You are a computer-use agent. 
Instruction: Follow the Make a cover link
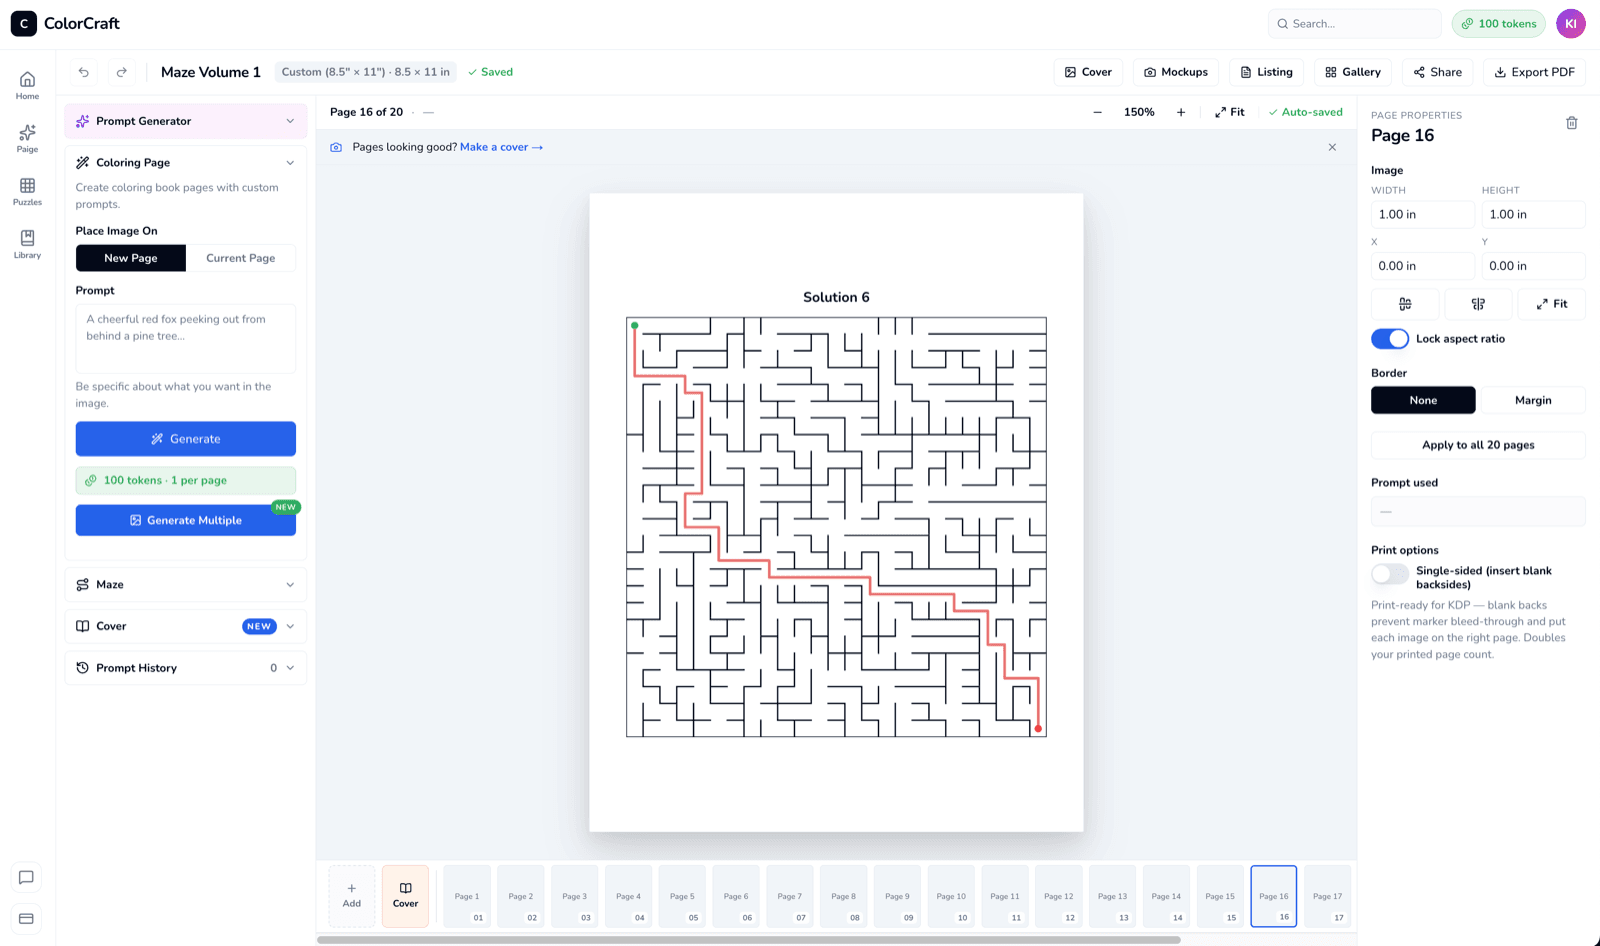click(501, 147)
